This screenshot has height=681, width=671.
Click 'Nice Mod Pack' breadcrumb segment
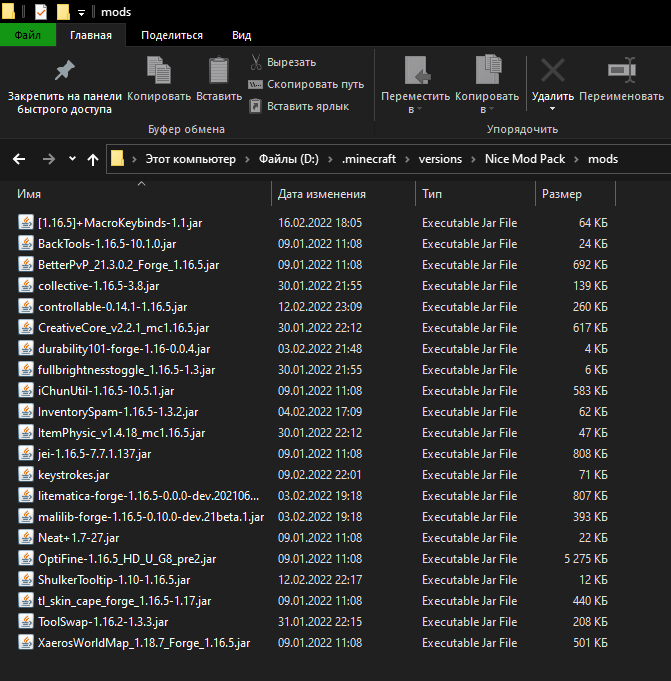tap(525, 159)
